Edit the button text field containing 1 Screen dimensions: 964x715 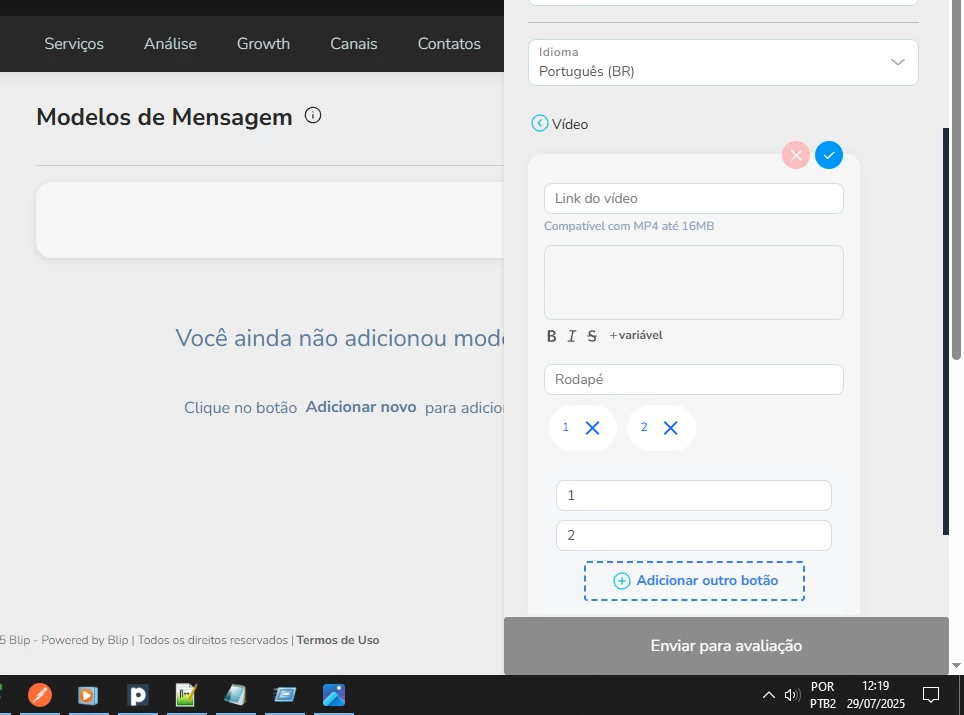(x=693, y=496)
